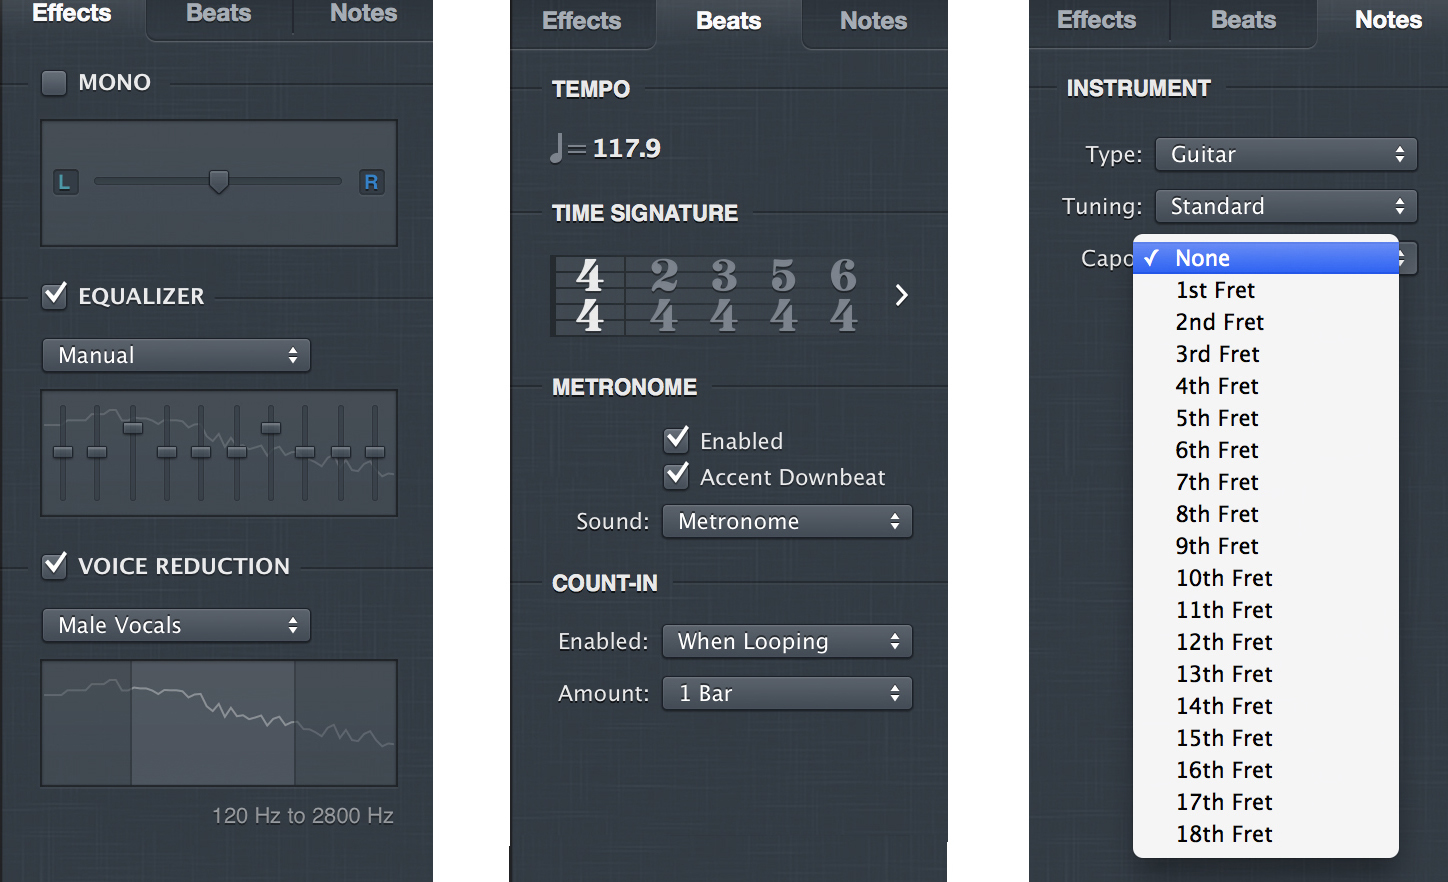The width and height of the screenshot is (1448, 882).
Task: Choose the 2/4 time signature
Action: pos(663,295)
